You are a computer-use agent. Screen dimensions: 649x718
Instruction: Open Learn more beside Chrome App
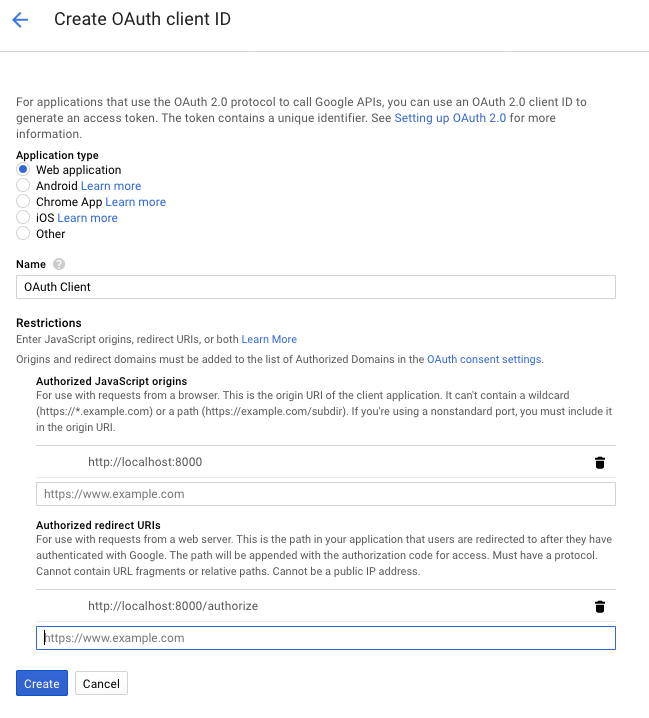[x=136, y=202]
